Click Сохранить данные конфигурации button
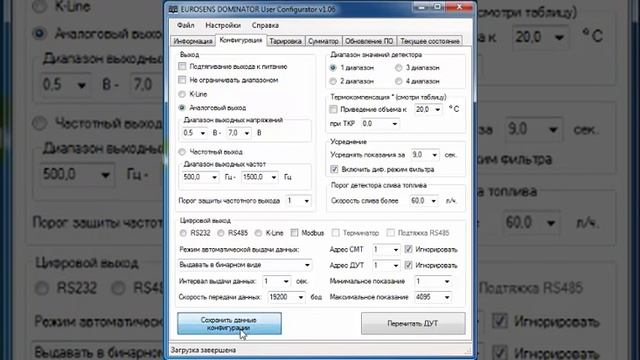The image size is (640, 360). click(x=229, y=324)
